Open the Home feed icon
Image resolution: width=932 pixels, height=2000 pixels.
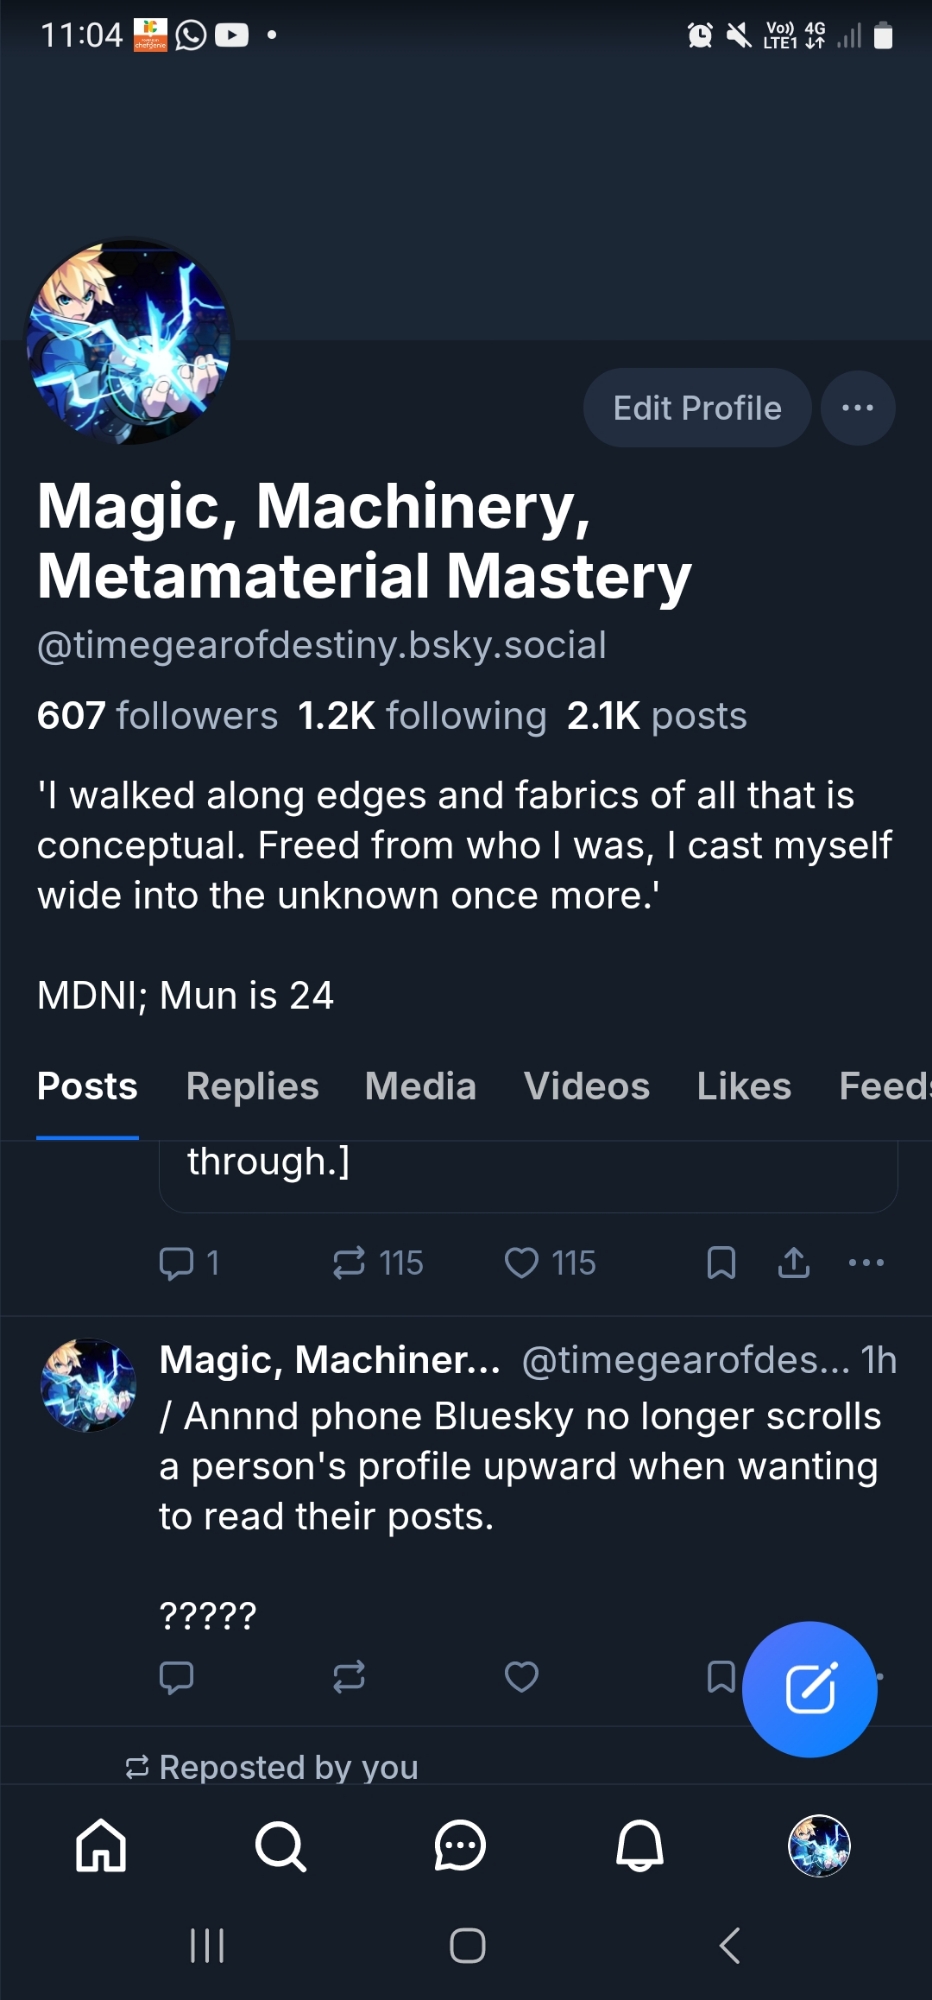point(101,1845)
